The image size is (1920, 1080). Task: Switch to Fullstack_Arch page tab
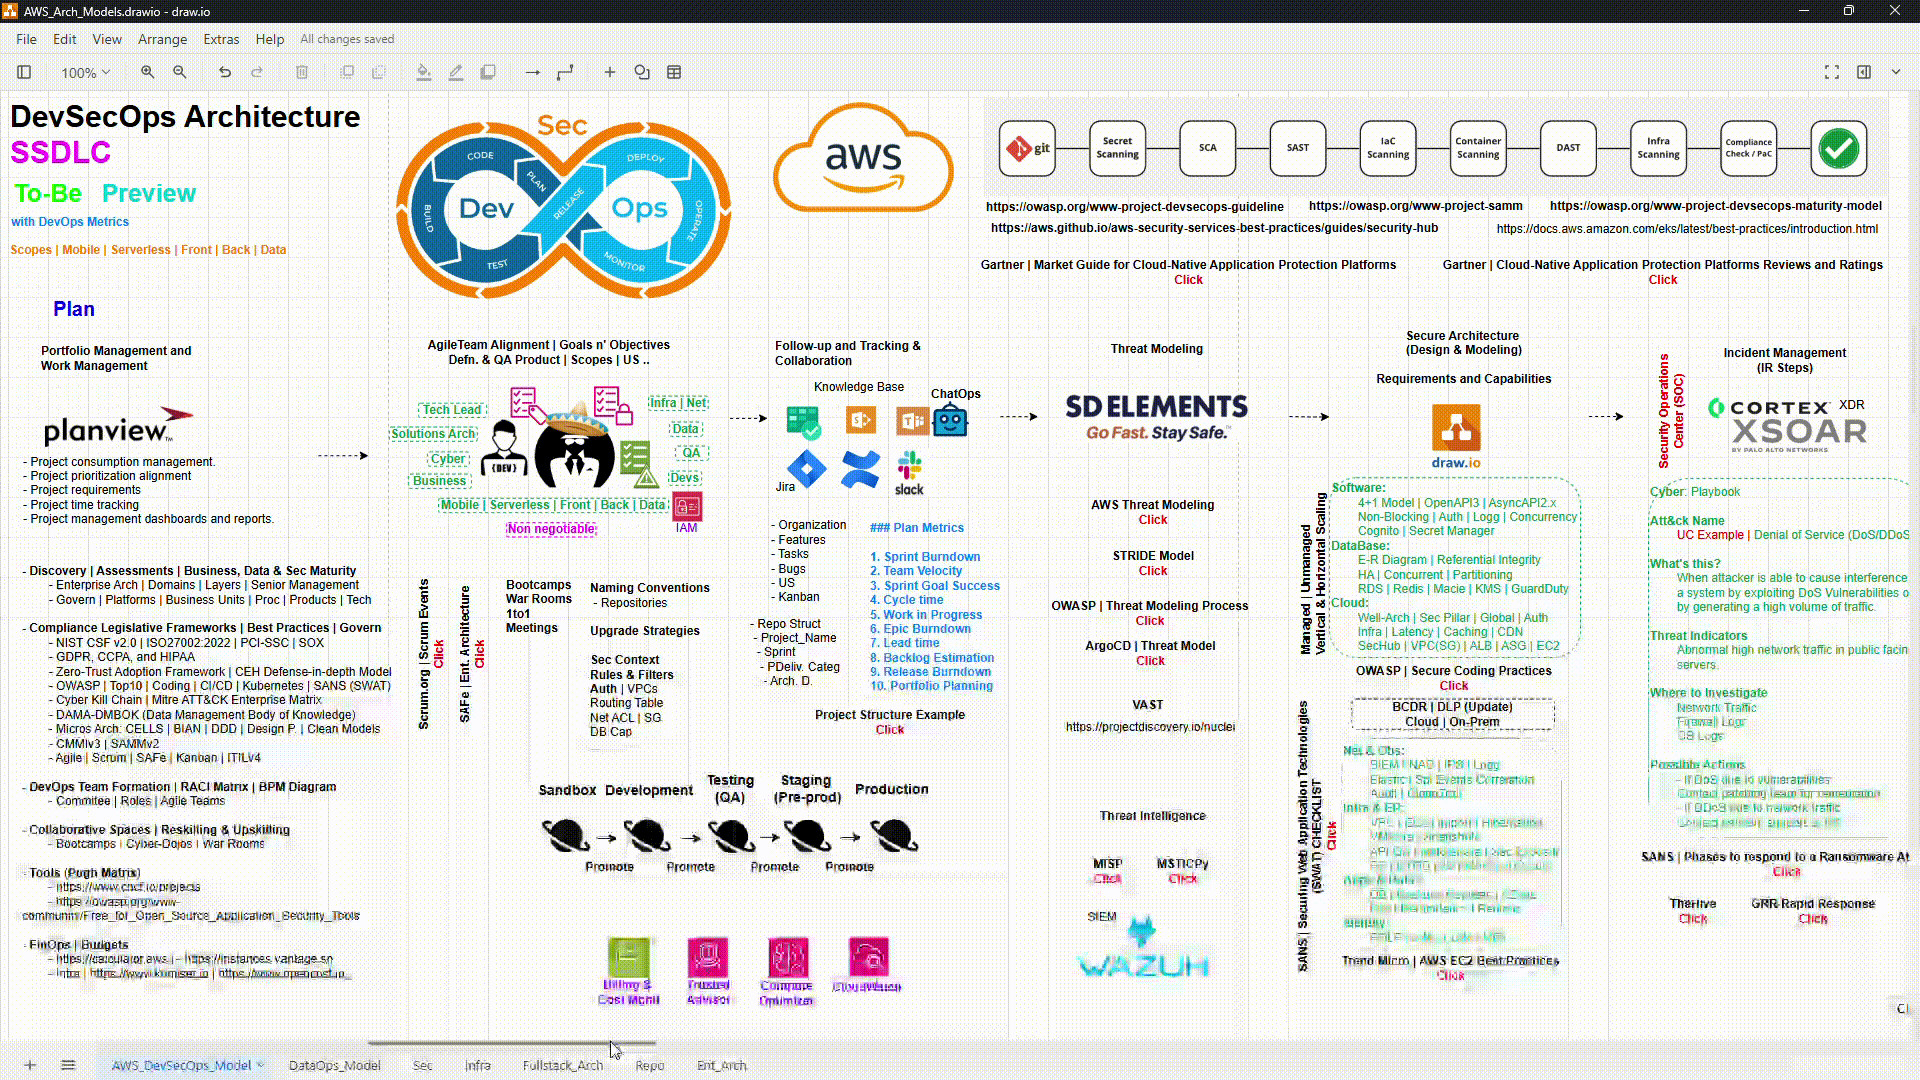pyautogui.click(x=563, y=1065)
